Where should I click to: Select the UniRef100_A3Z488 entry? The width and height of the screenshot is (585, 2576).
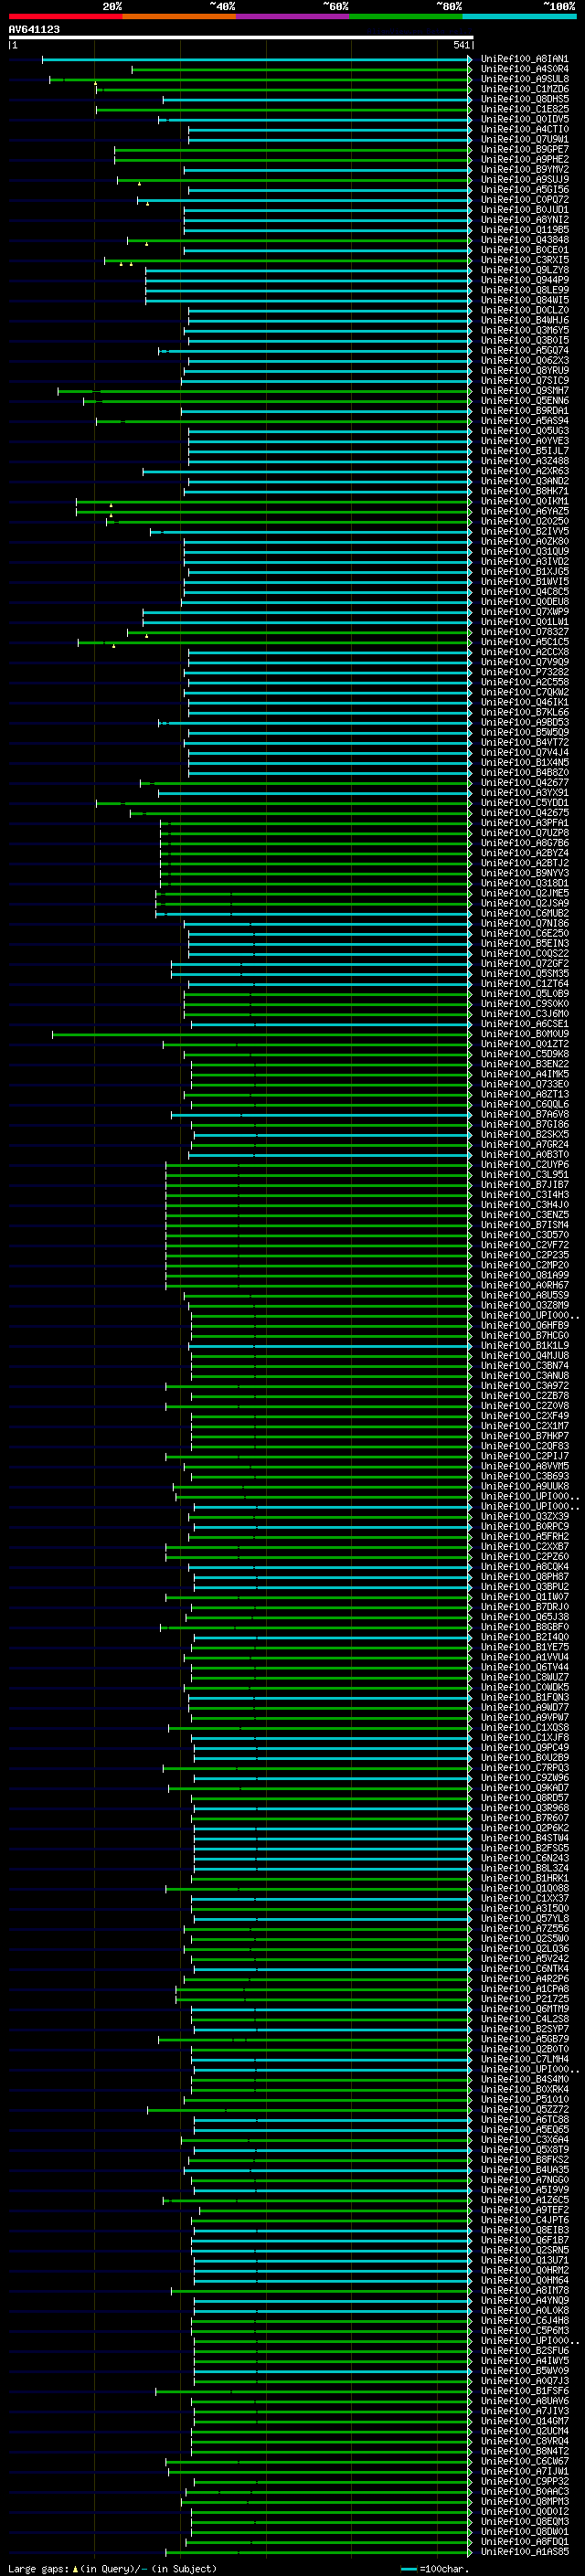pyautogui.click(x=525, y=461)
